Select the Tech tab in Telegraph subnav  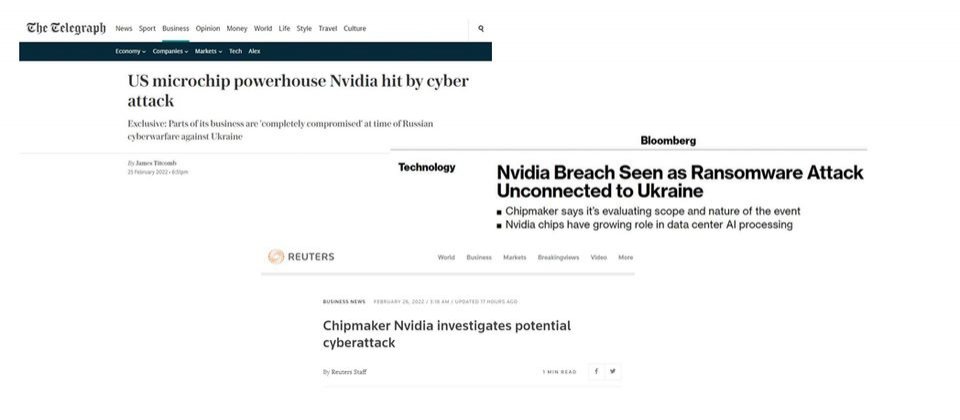pos(235,51)
